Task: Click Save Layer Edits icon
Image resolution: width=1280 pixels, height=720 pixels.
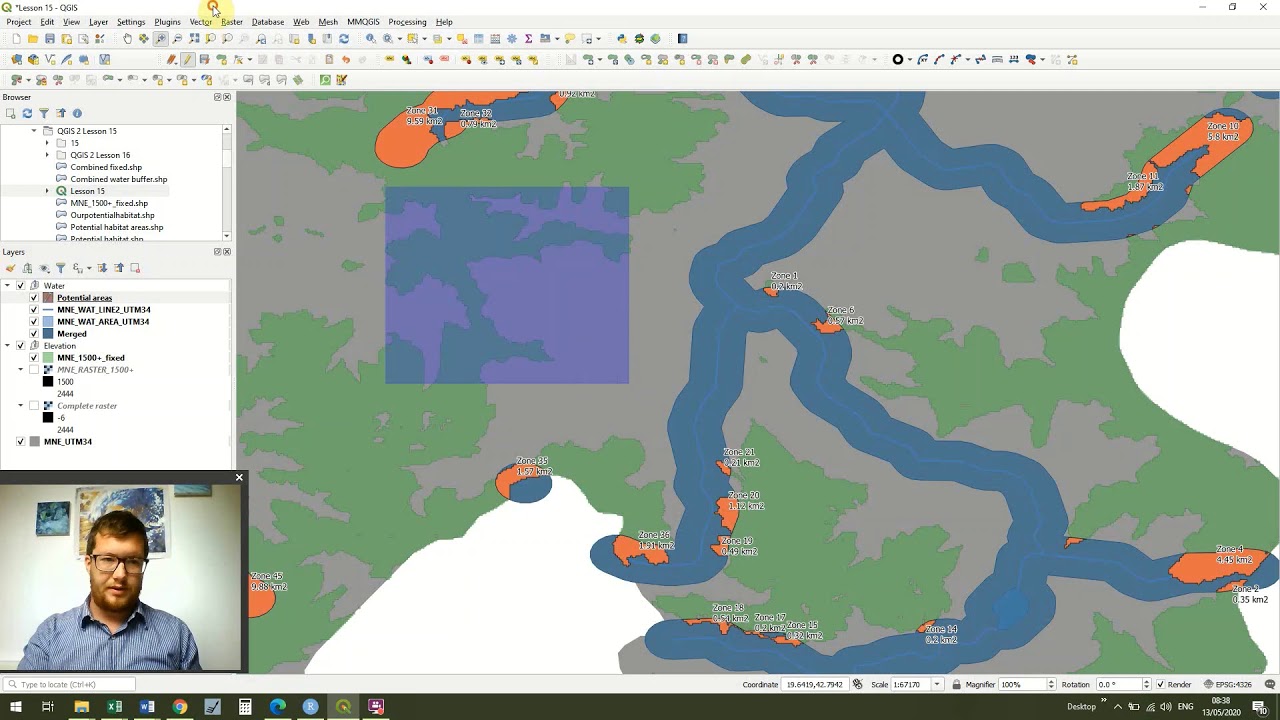Action: [x=204, y=60]
